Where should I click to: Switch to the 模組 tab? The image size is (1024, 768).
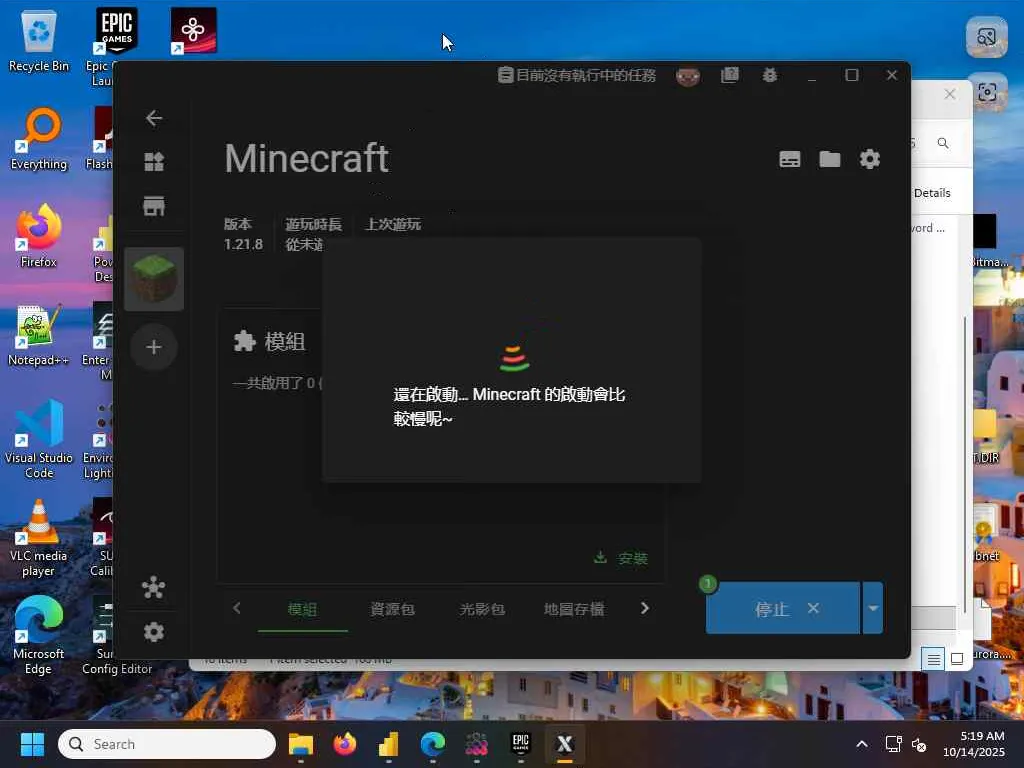point(302,609)
